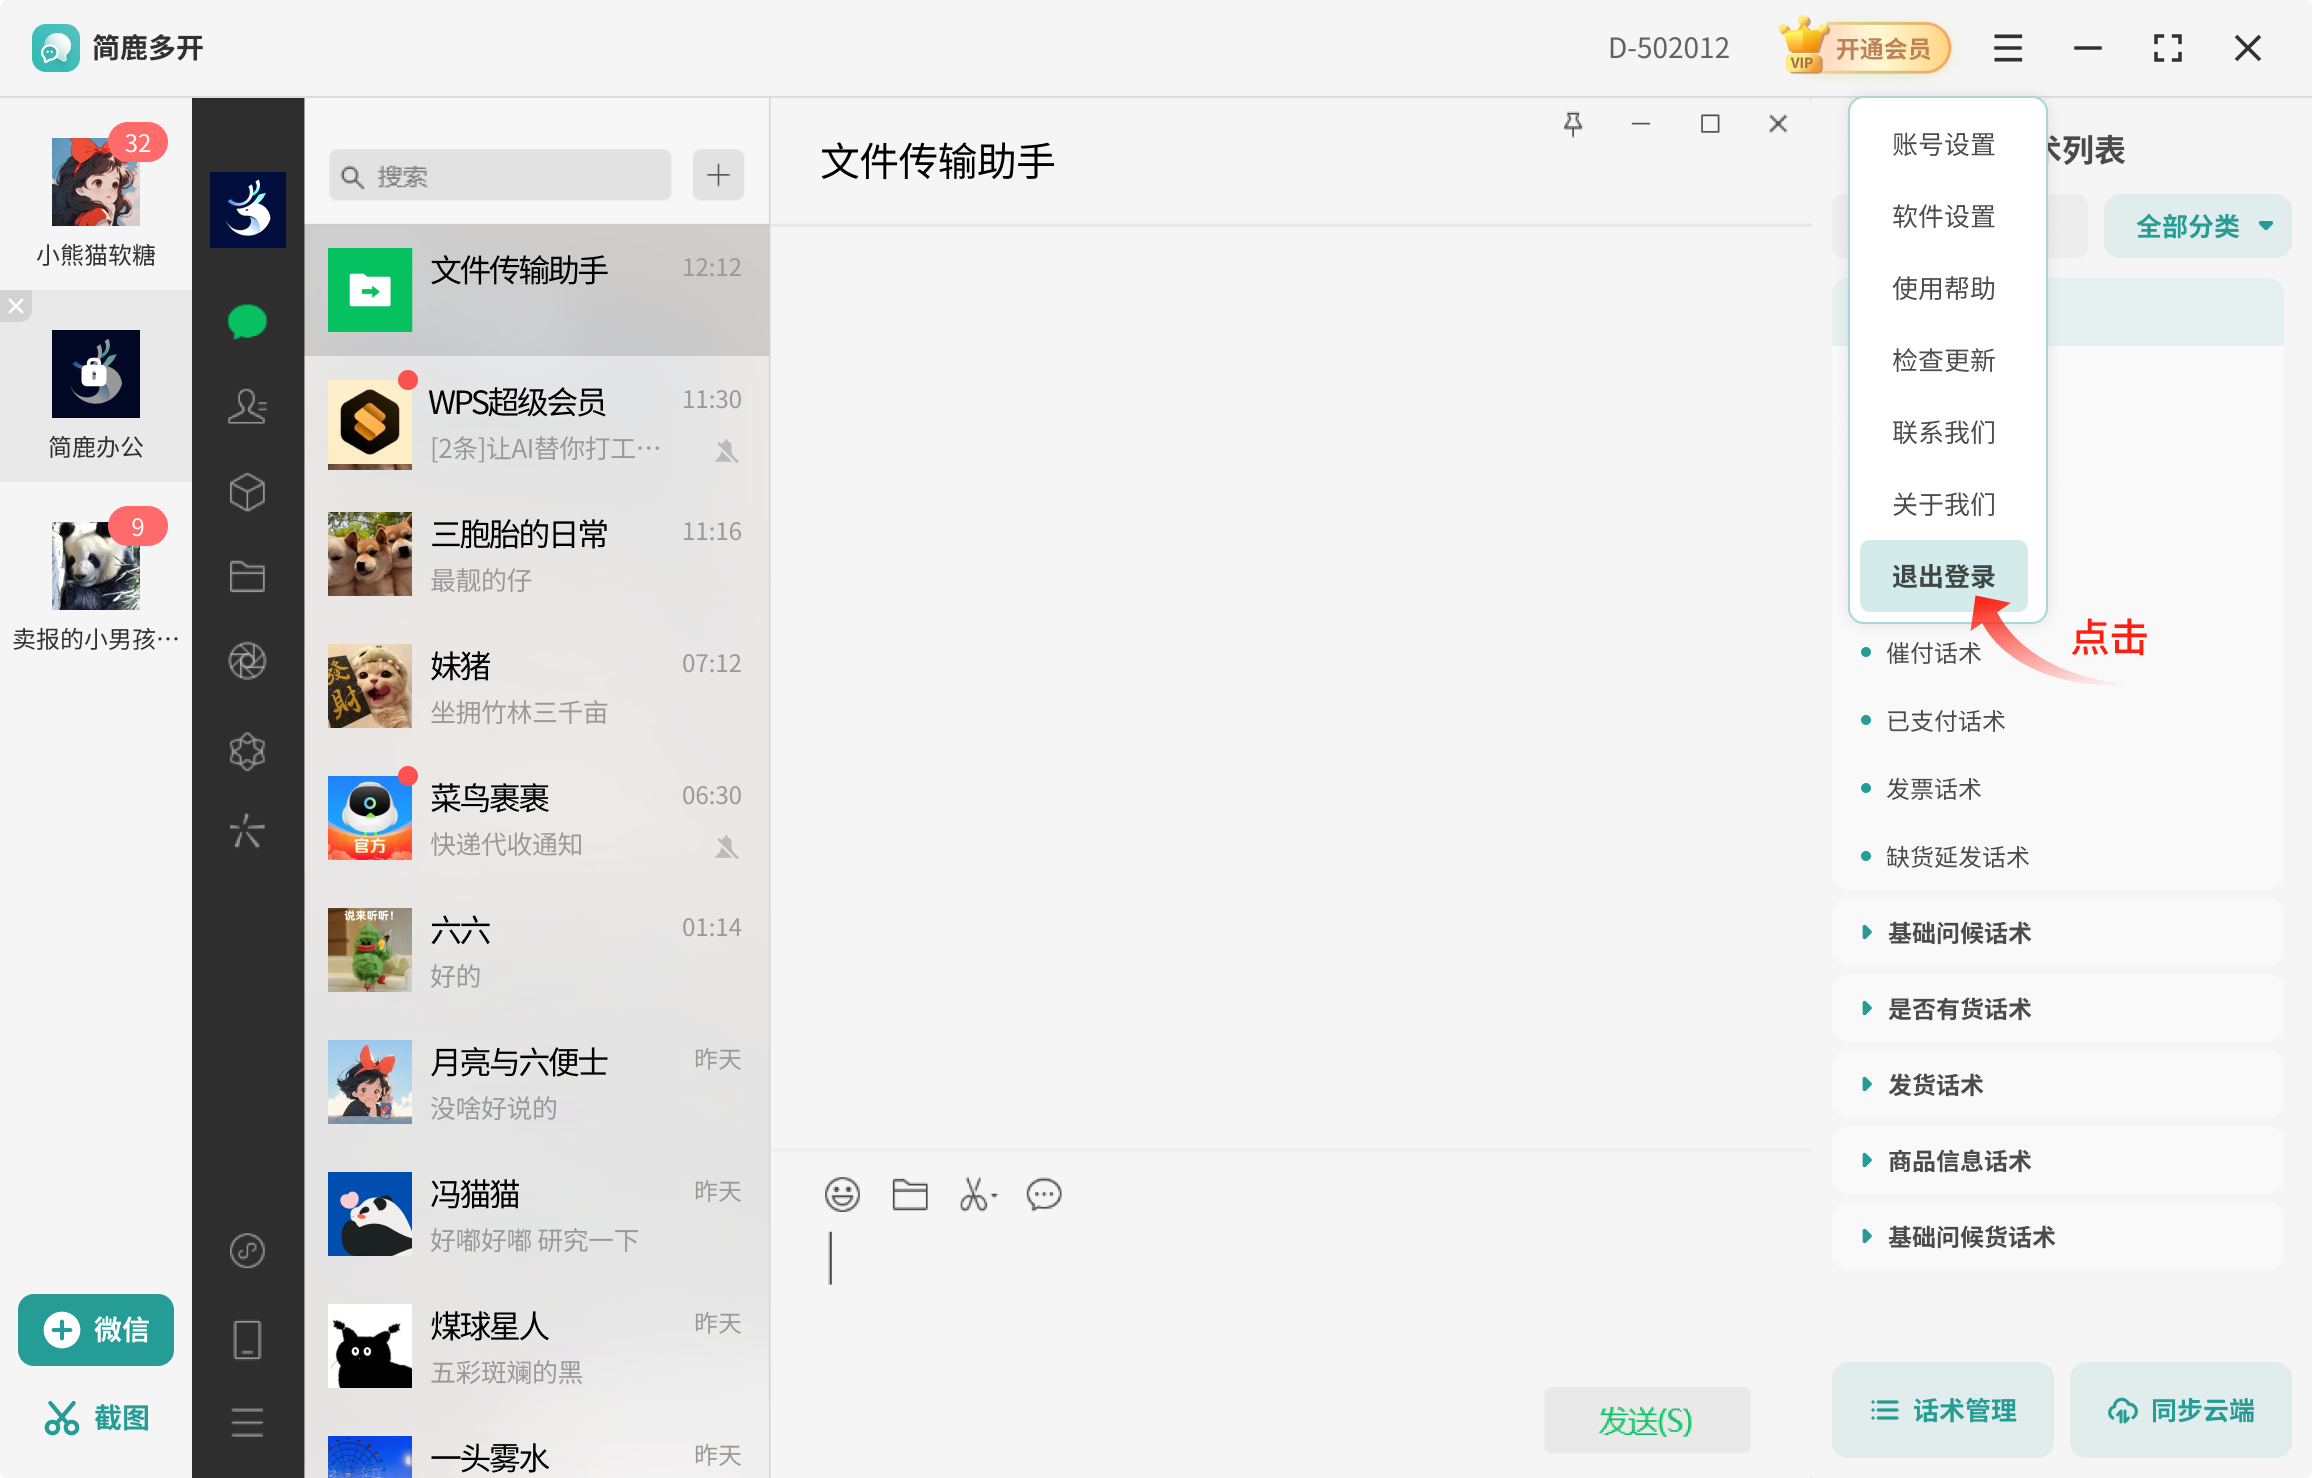
Task: Pin the chat window on top
Action: 1573,124
